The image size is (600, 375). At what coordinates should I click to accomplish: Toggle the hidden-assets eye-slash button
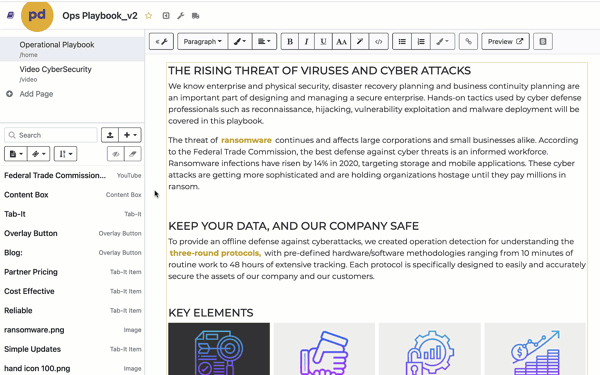tap(116, 154)
